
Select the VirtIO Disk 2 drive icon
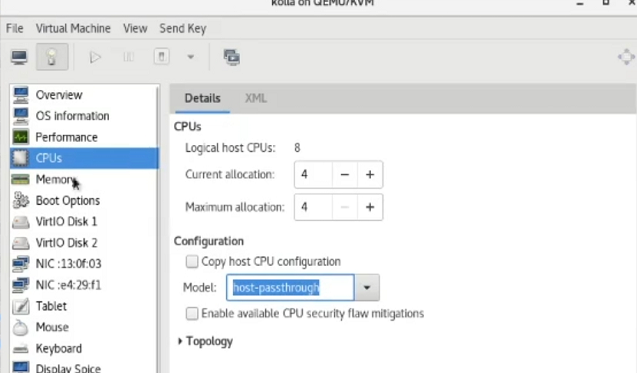click(20, 243)
